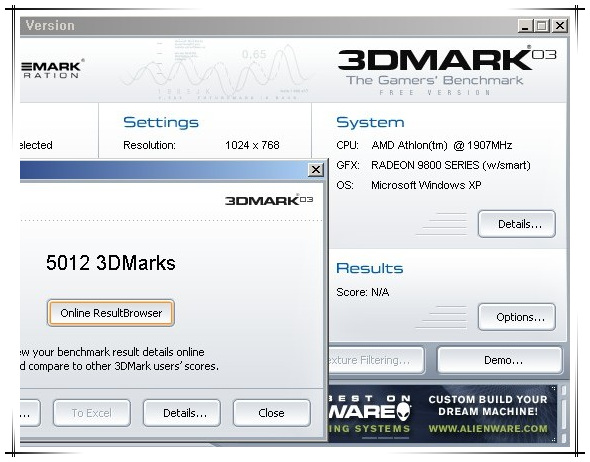Screen dimensions: 590x462
Task: Click the GFX value RADEON 9800 SERIES
Action: (451, 165)
